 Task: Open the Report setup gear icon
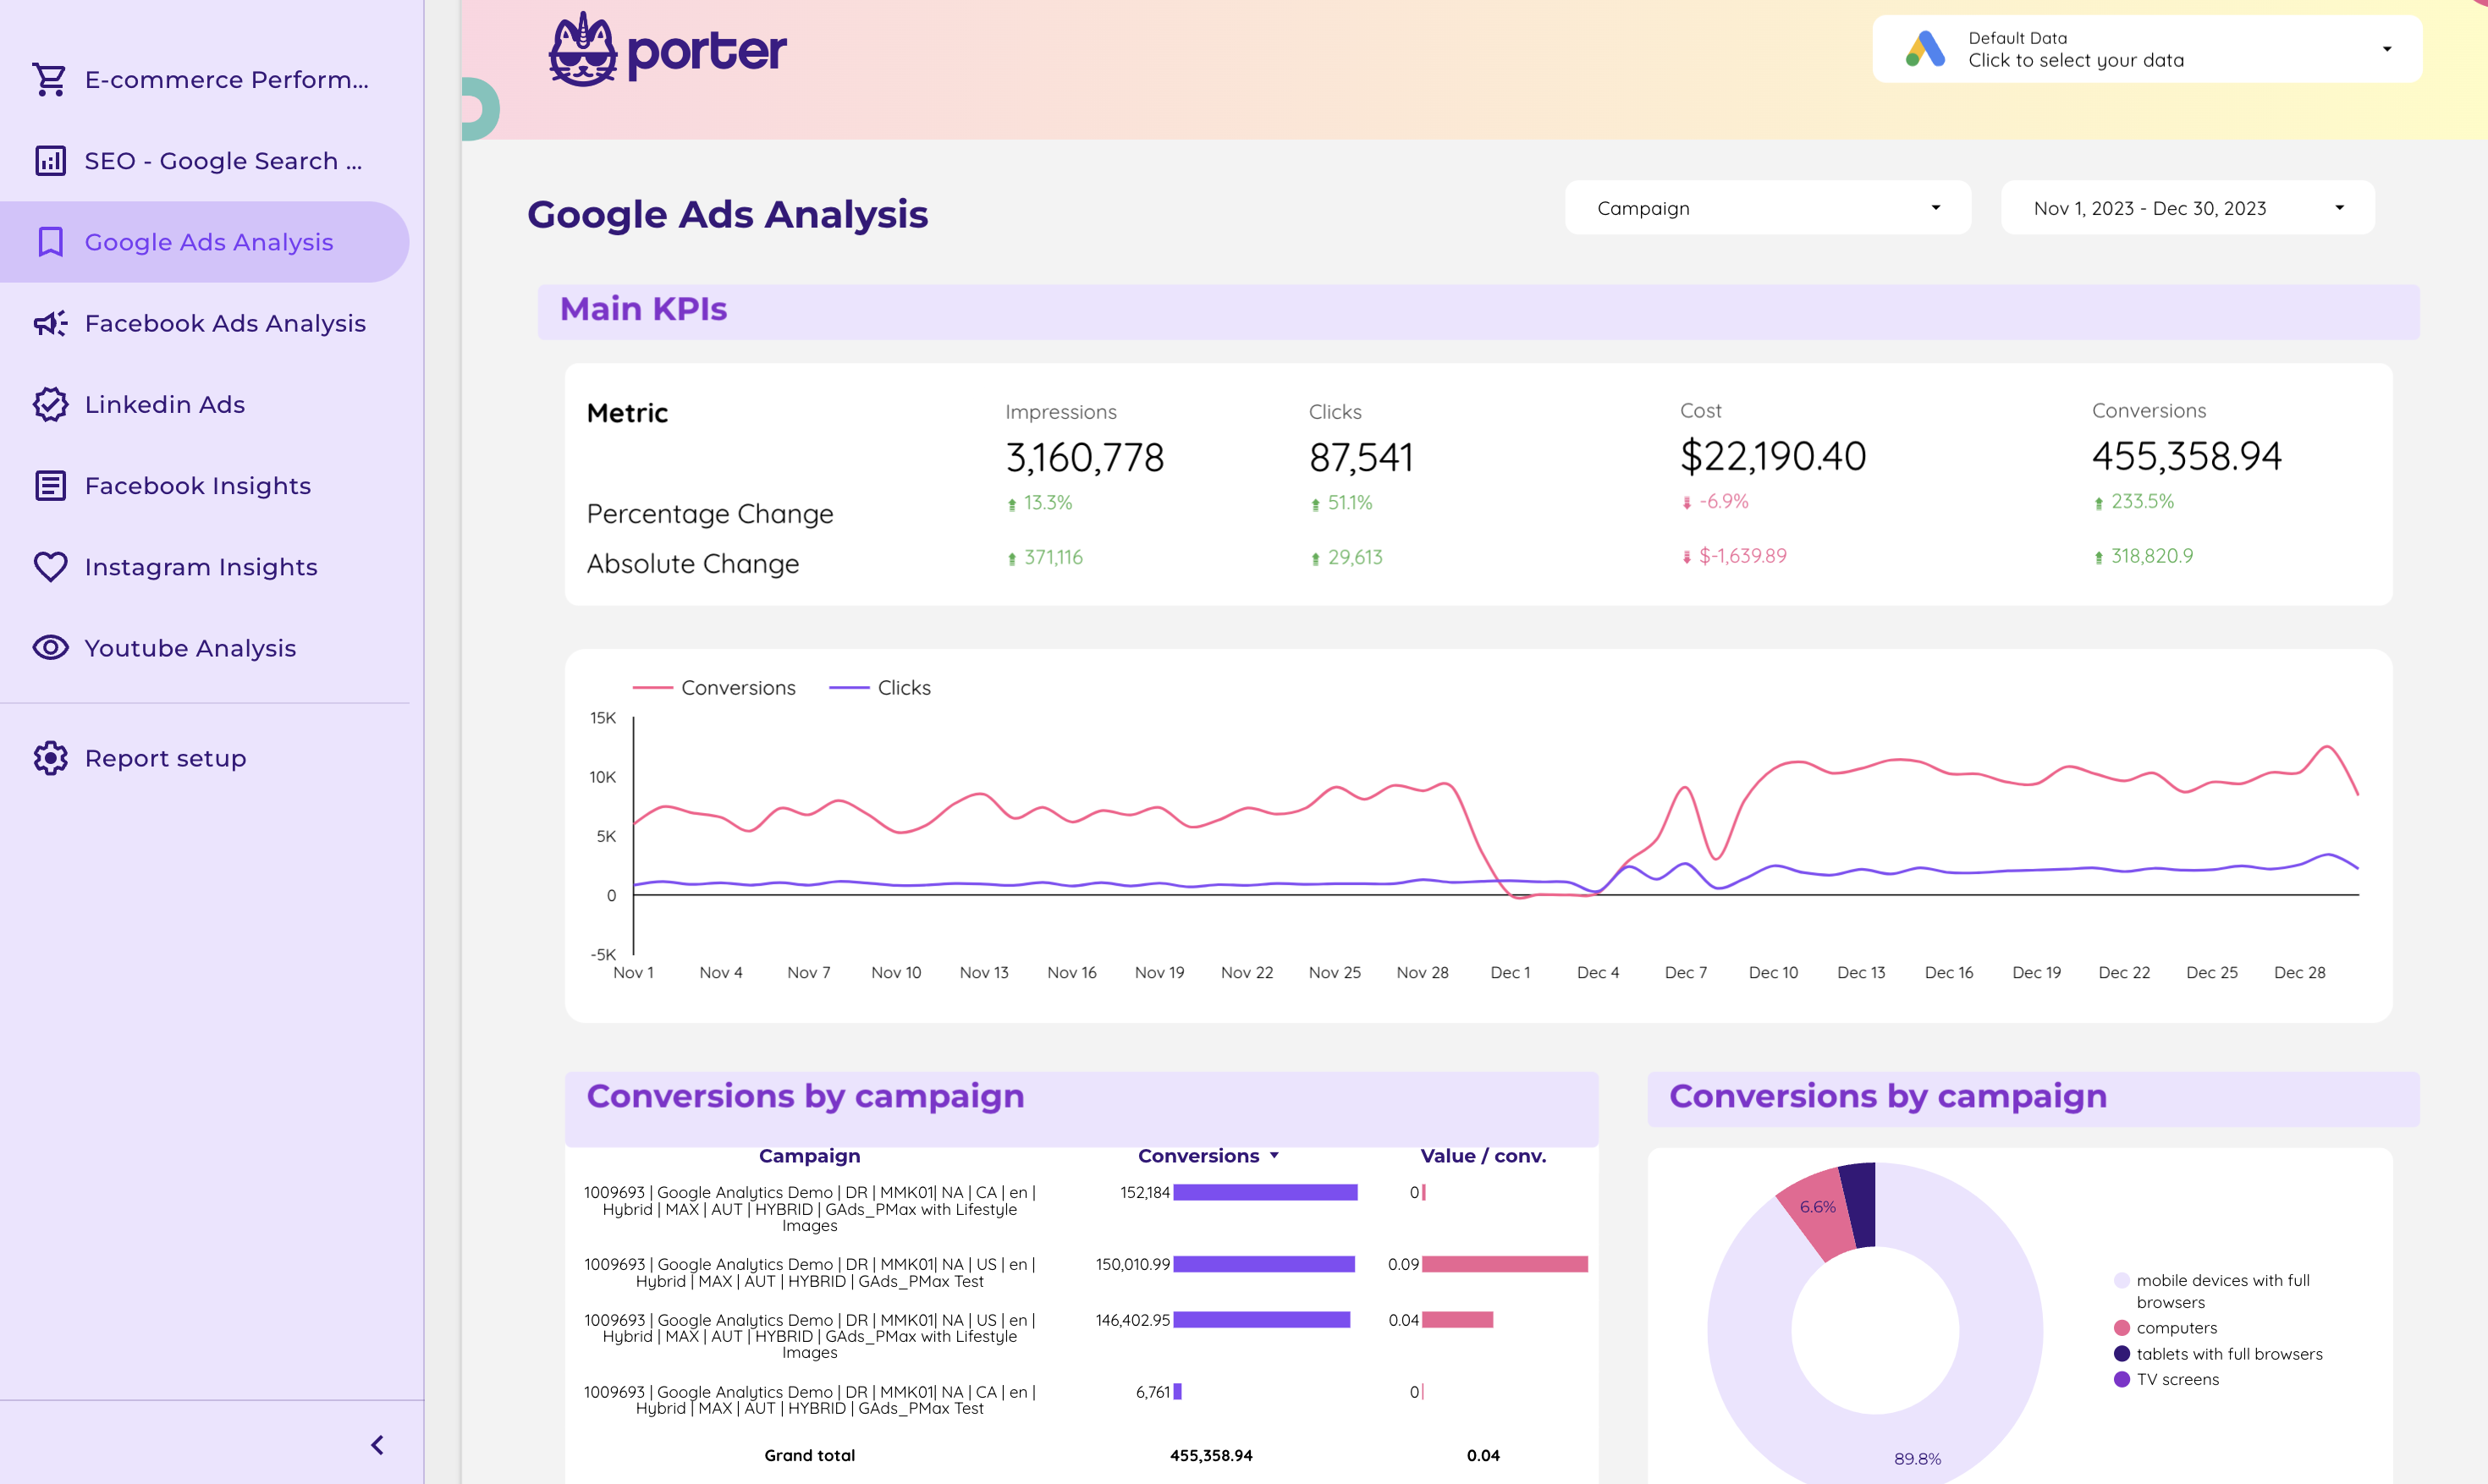(x=51, y=758)
